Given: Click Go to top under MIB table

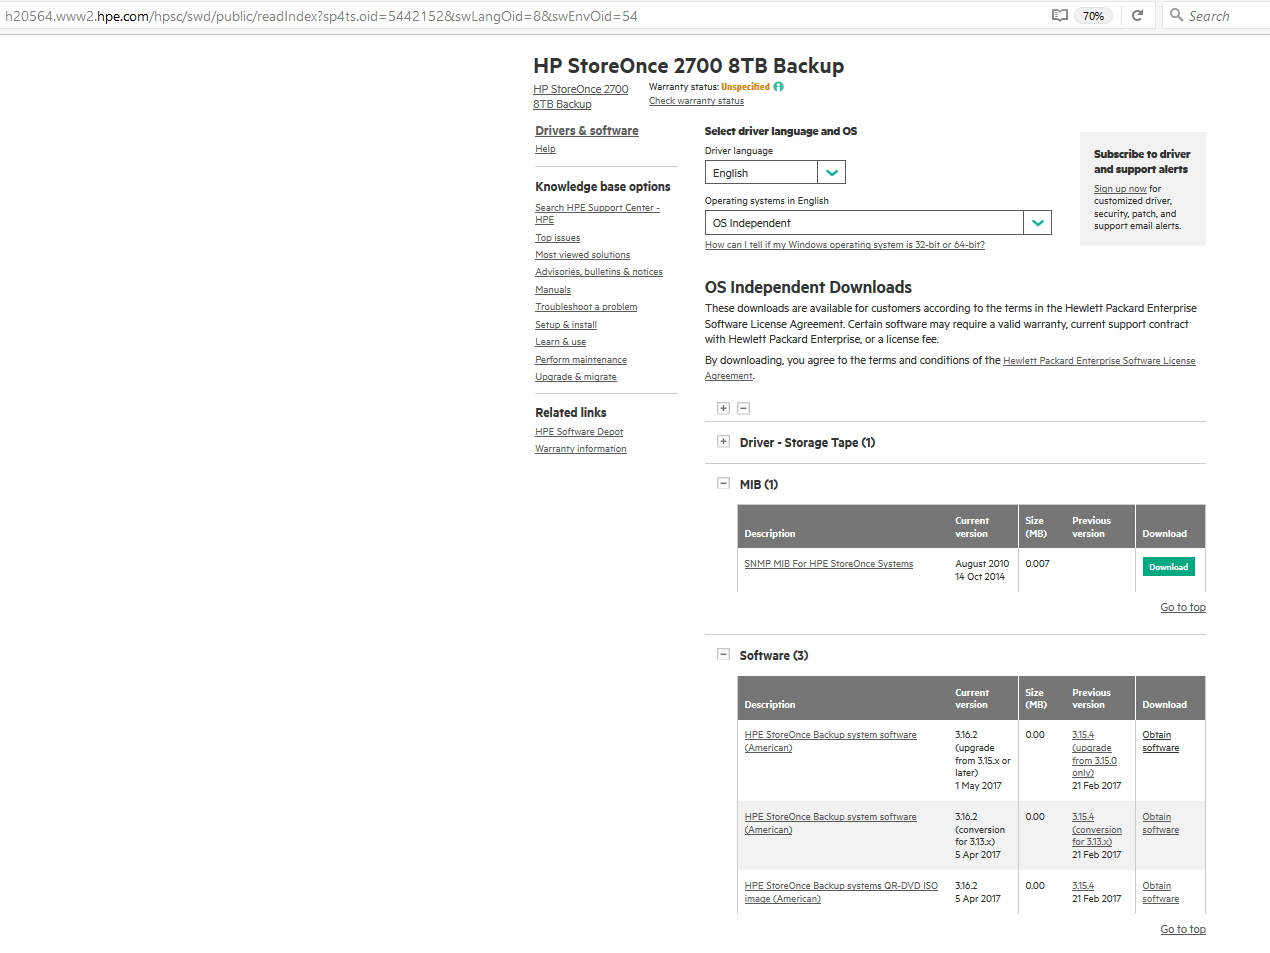Looking at the screenshot, I should 1183,607.
